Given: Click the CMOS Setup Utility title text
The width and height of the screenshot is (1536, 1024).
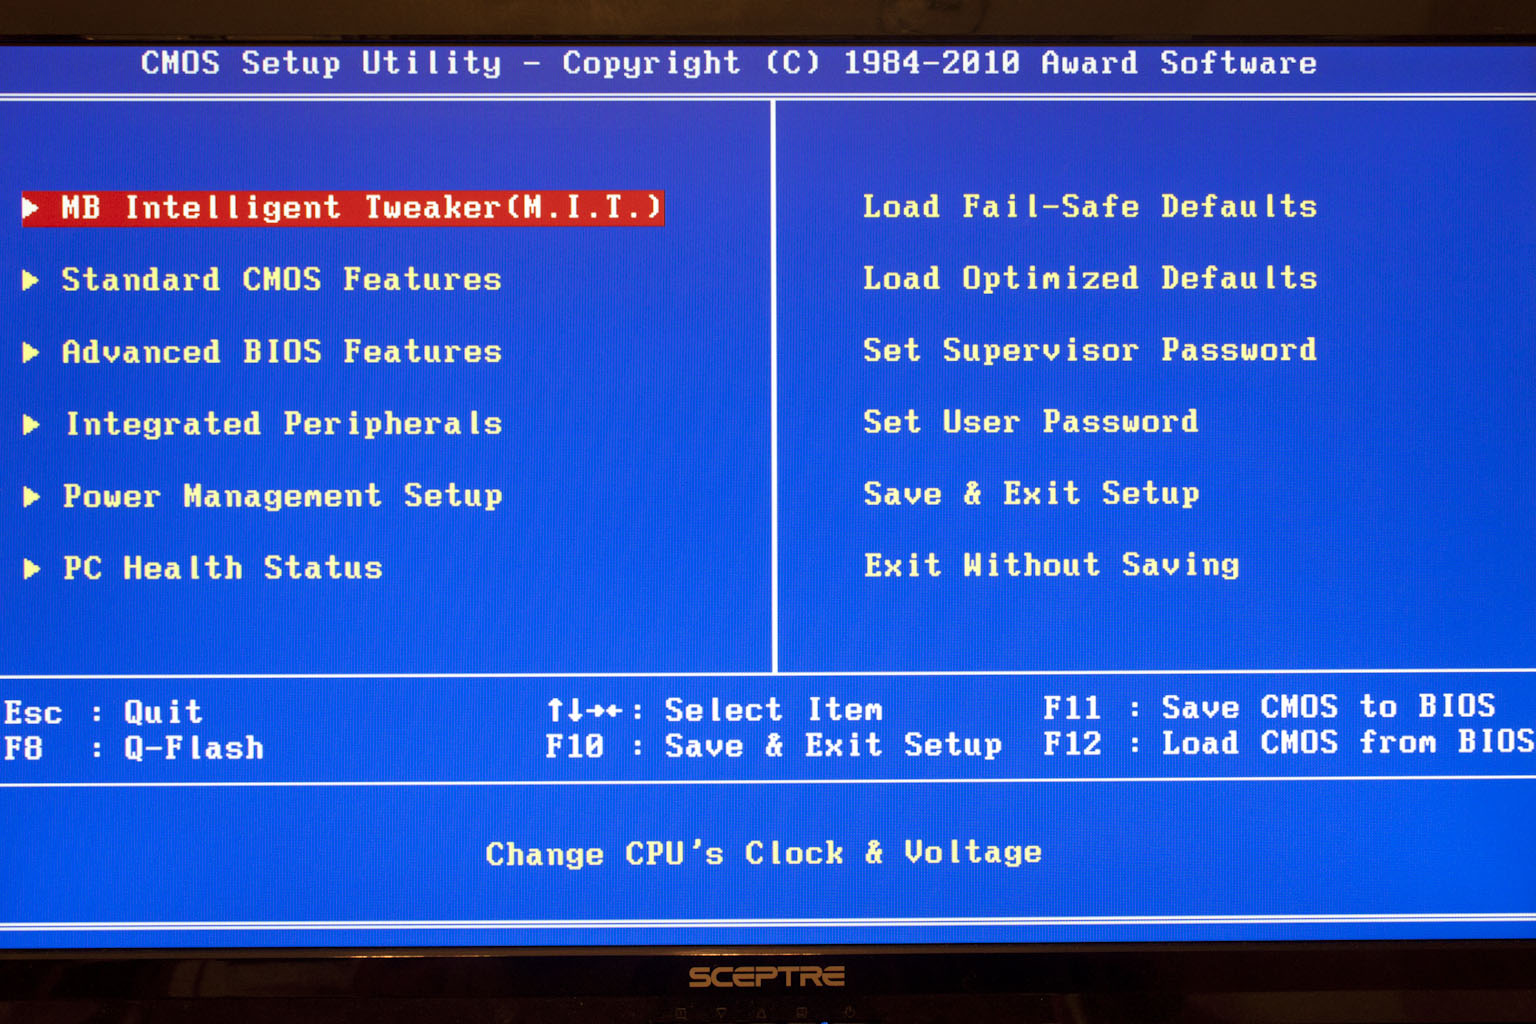Looking at the screenshot, I should click(728, 63).
